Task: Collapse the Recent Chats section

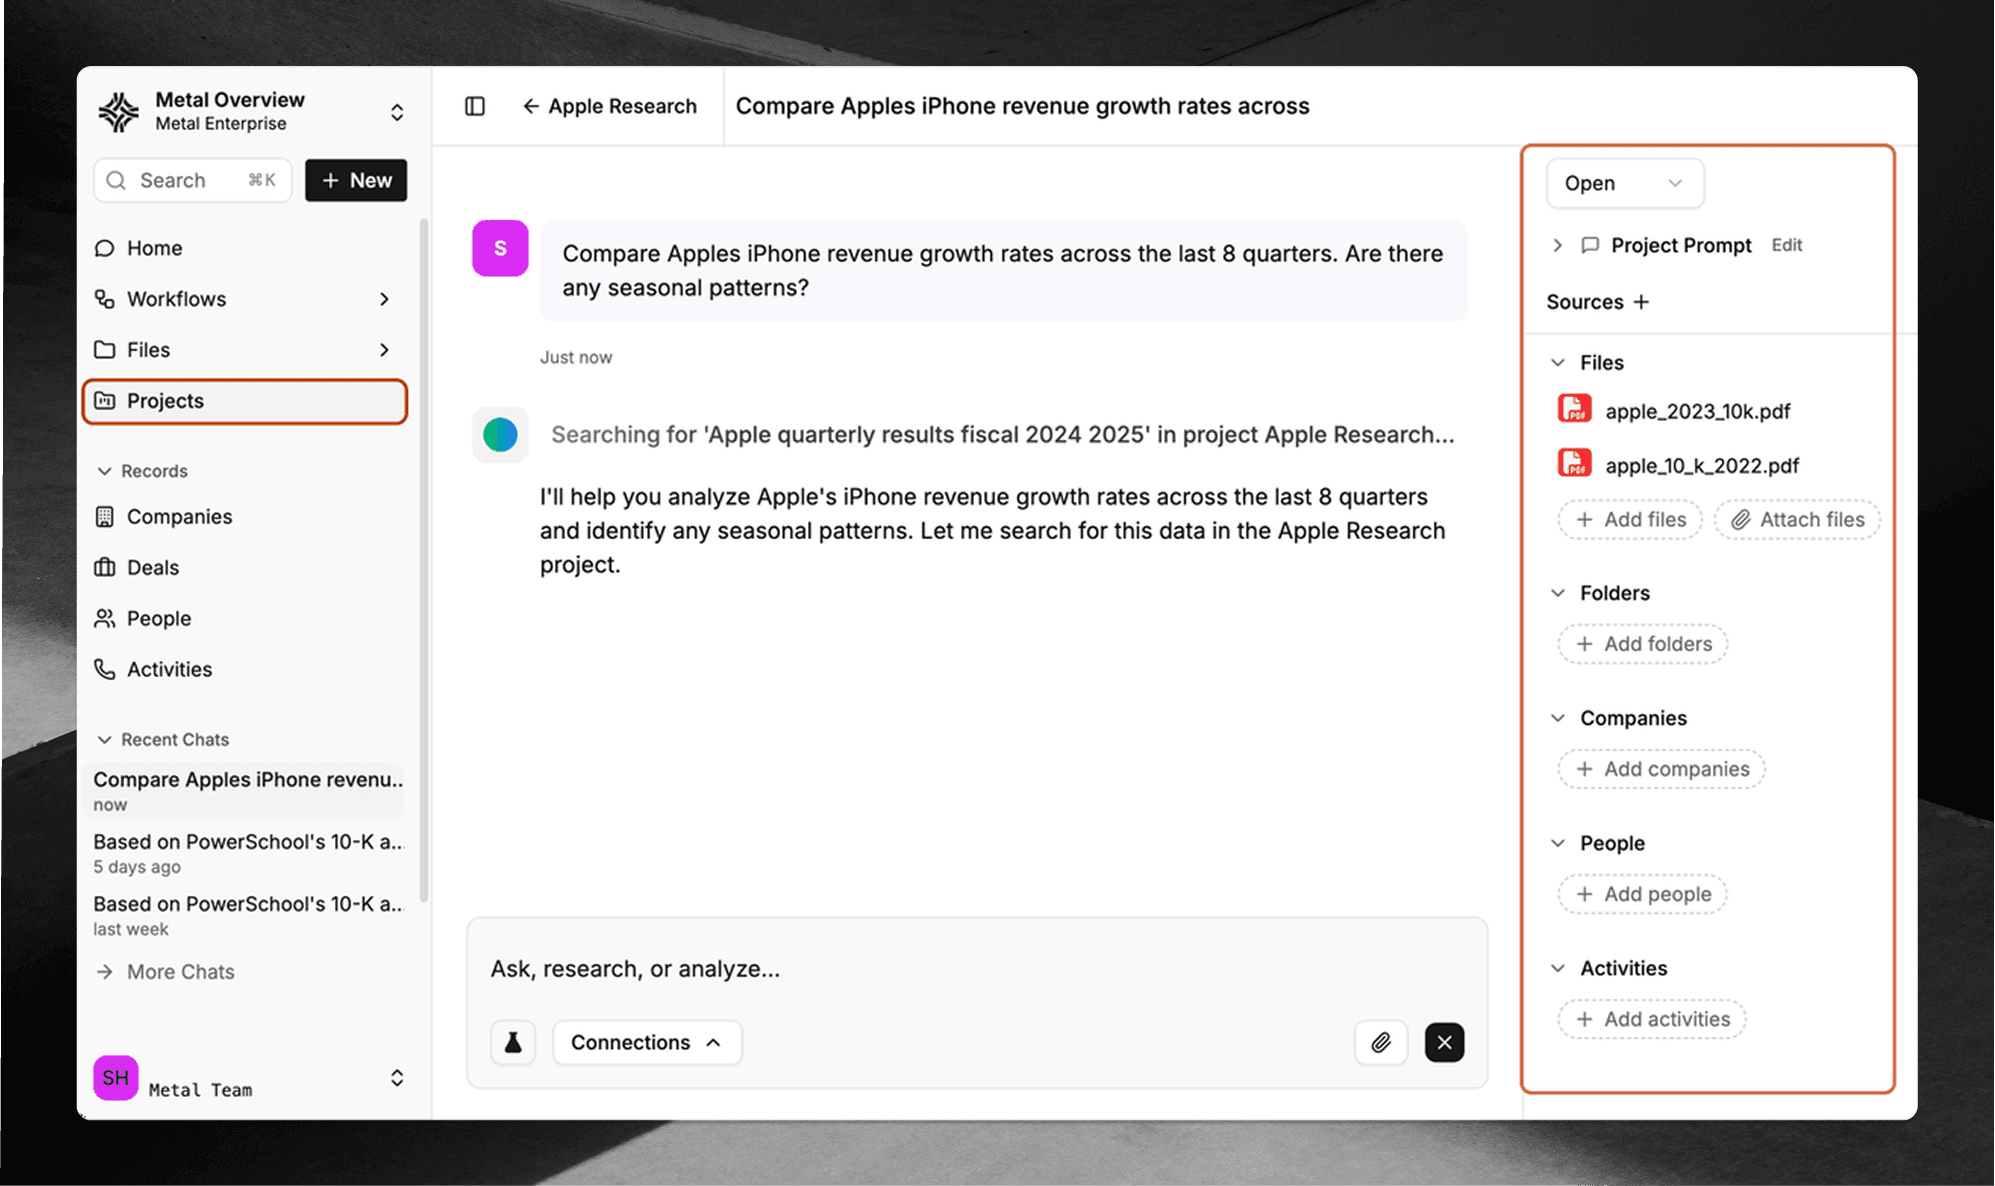Action: 104,740
